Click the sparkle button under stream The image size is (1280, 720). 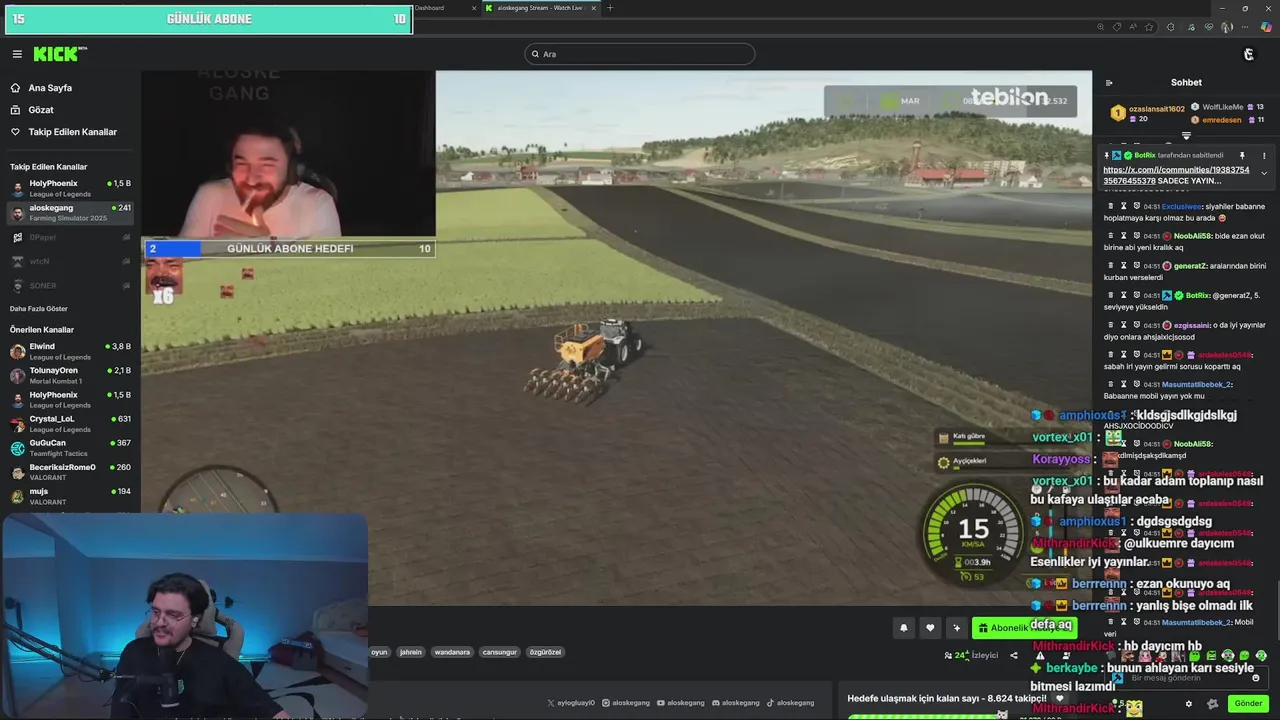click(x=956, y=628)
